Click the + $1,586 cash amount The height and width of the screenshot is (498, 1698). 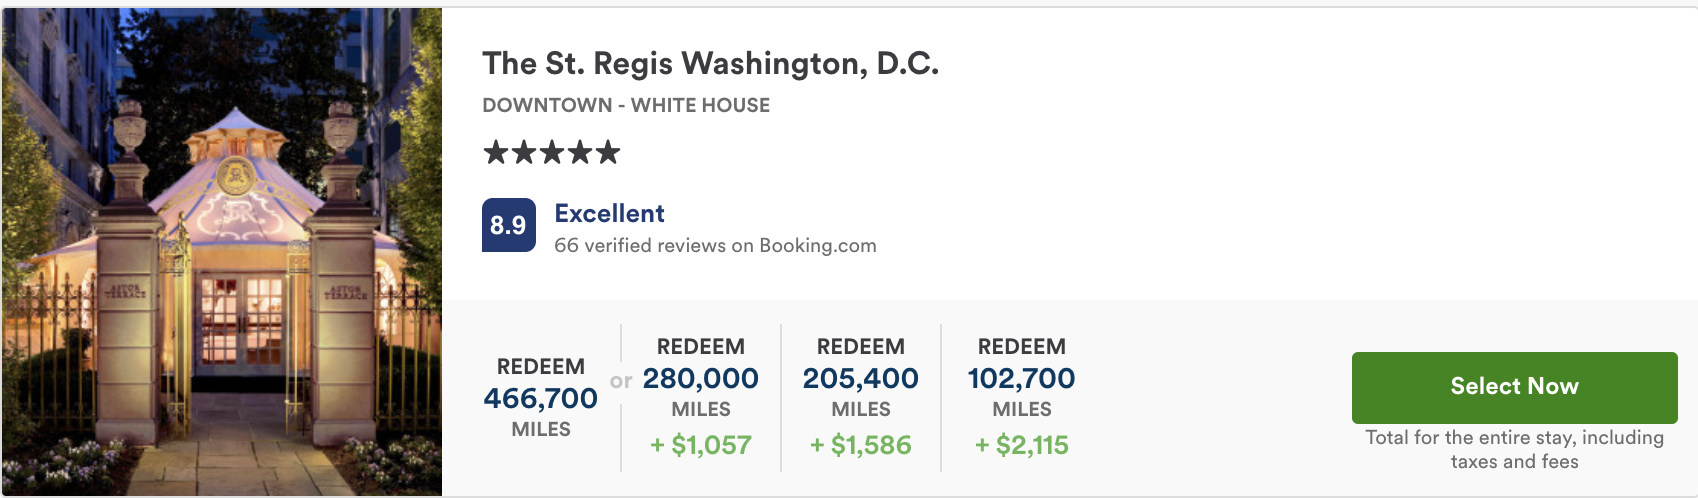coord(861,445)
